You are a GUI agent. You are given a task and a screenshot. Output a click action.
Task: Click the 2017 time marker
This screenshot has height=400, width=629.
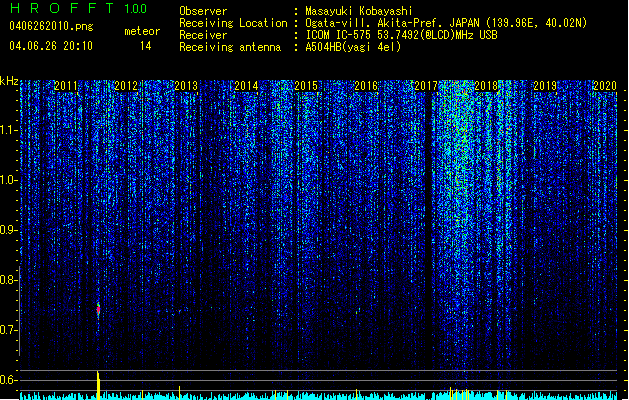click(x=426, y=86)
